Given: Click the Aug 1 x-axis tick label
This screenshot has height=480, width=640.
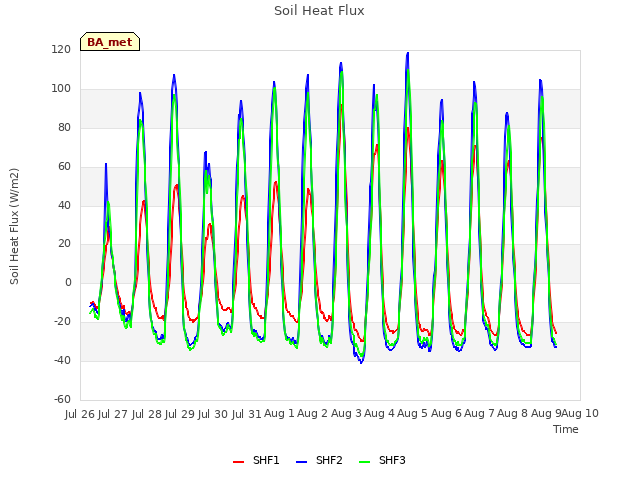Looking at the screenshot, I should pyautogui.click(x=279, y=413).
